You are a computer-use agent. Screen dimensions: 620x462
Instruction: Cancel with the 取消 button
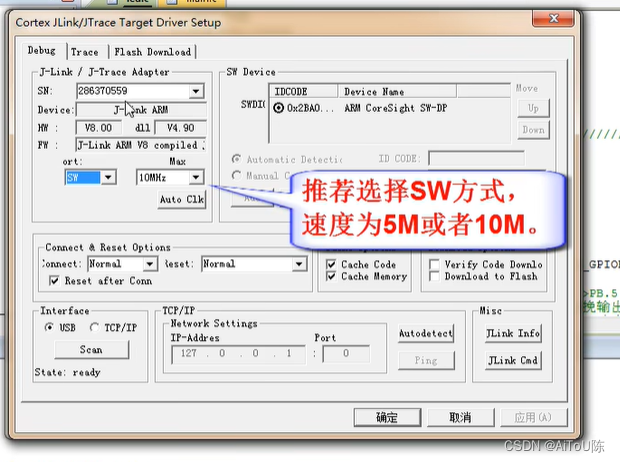click(461, 417)
